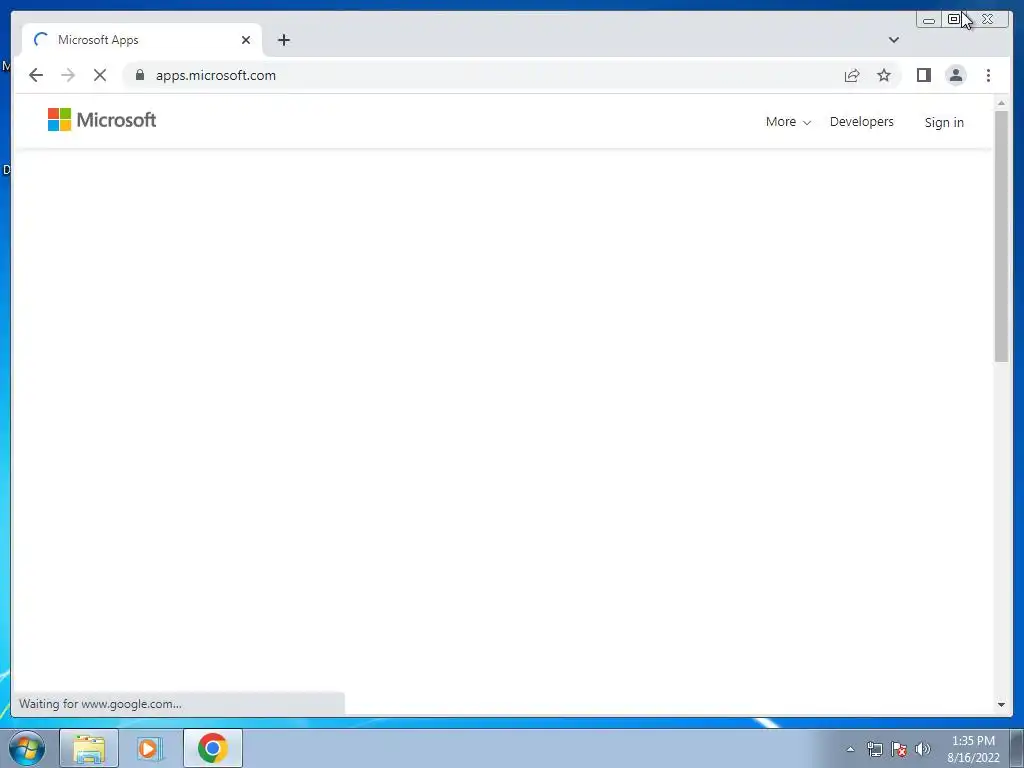Click the forward navigation arrow
This screenshot has height=768, width=1024.
68,75
